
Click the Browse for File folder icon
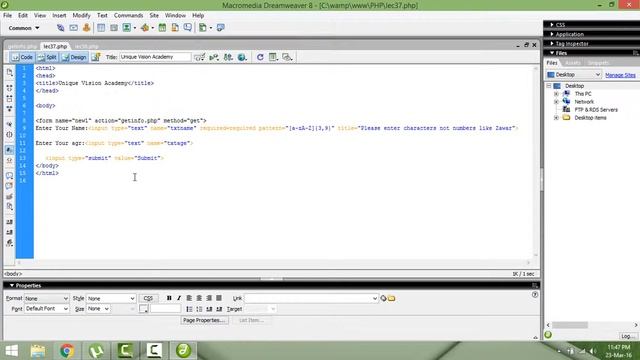tap(392, 298)
